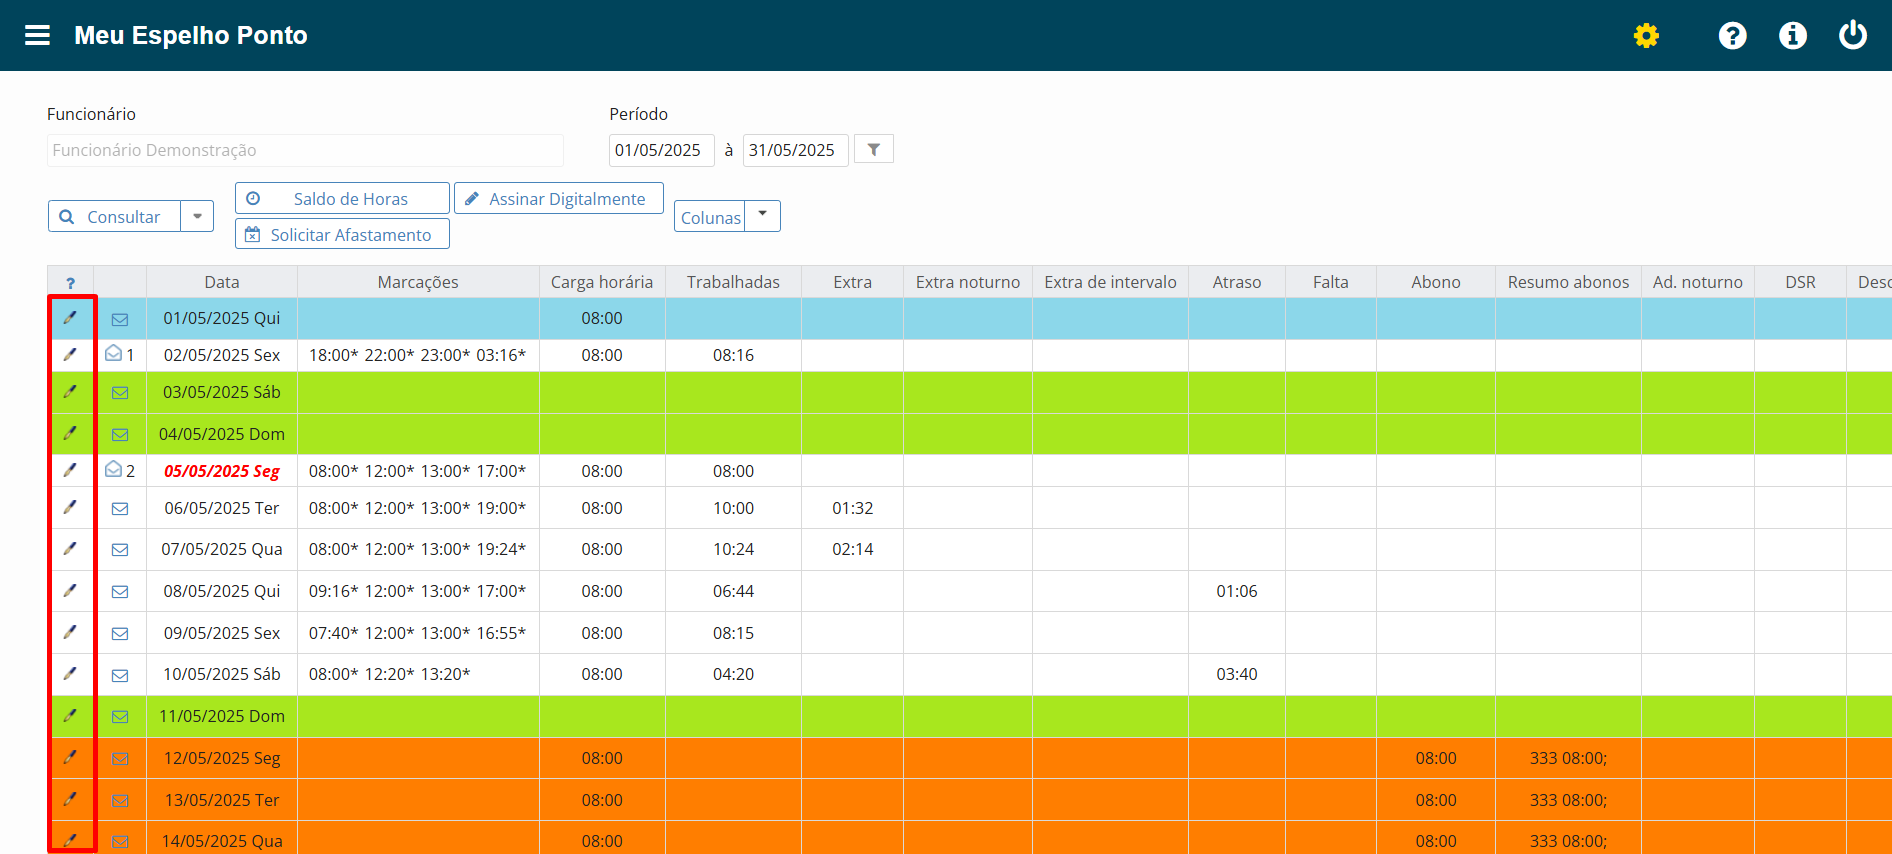The image size is (1892, 854).
Task: Click Assinar Digitalmente button
Action: click(559, 198)
